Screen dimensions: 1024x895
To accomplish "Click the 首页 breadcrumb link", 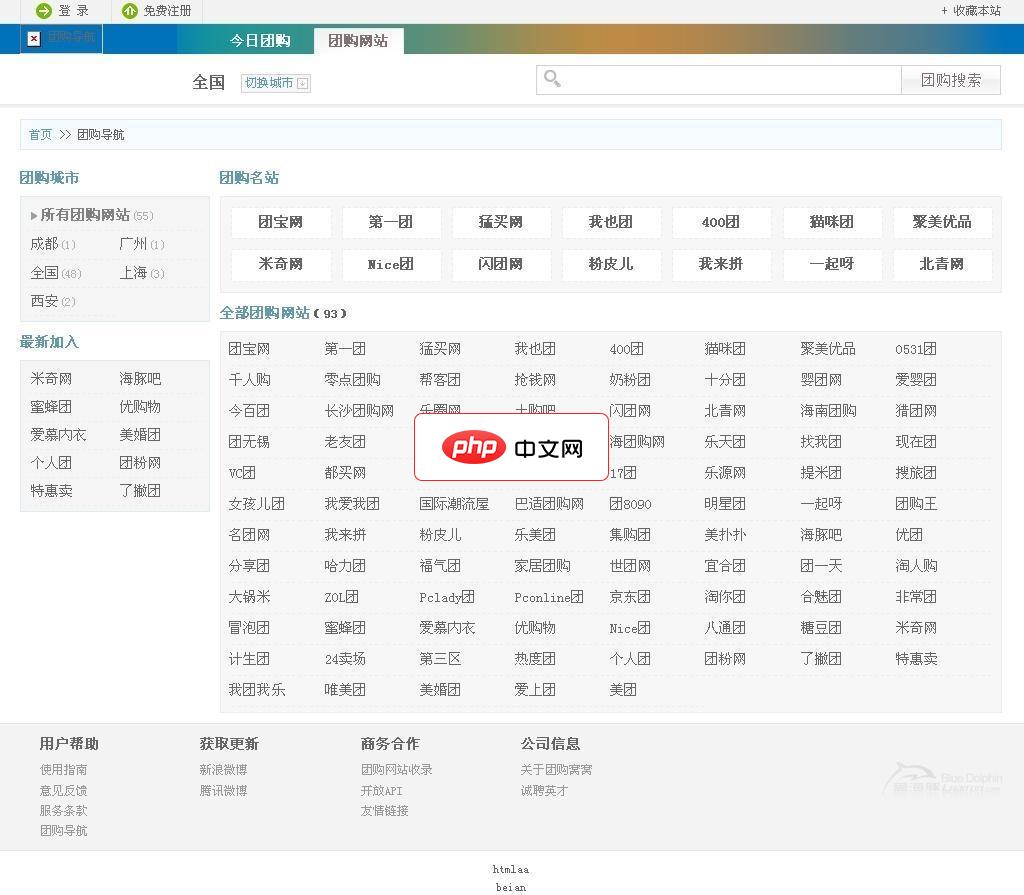I will 40,134.
